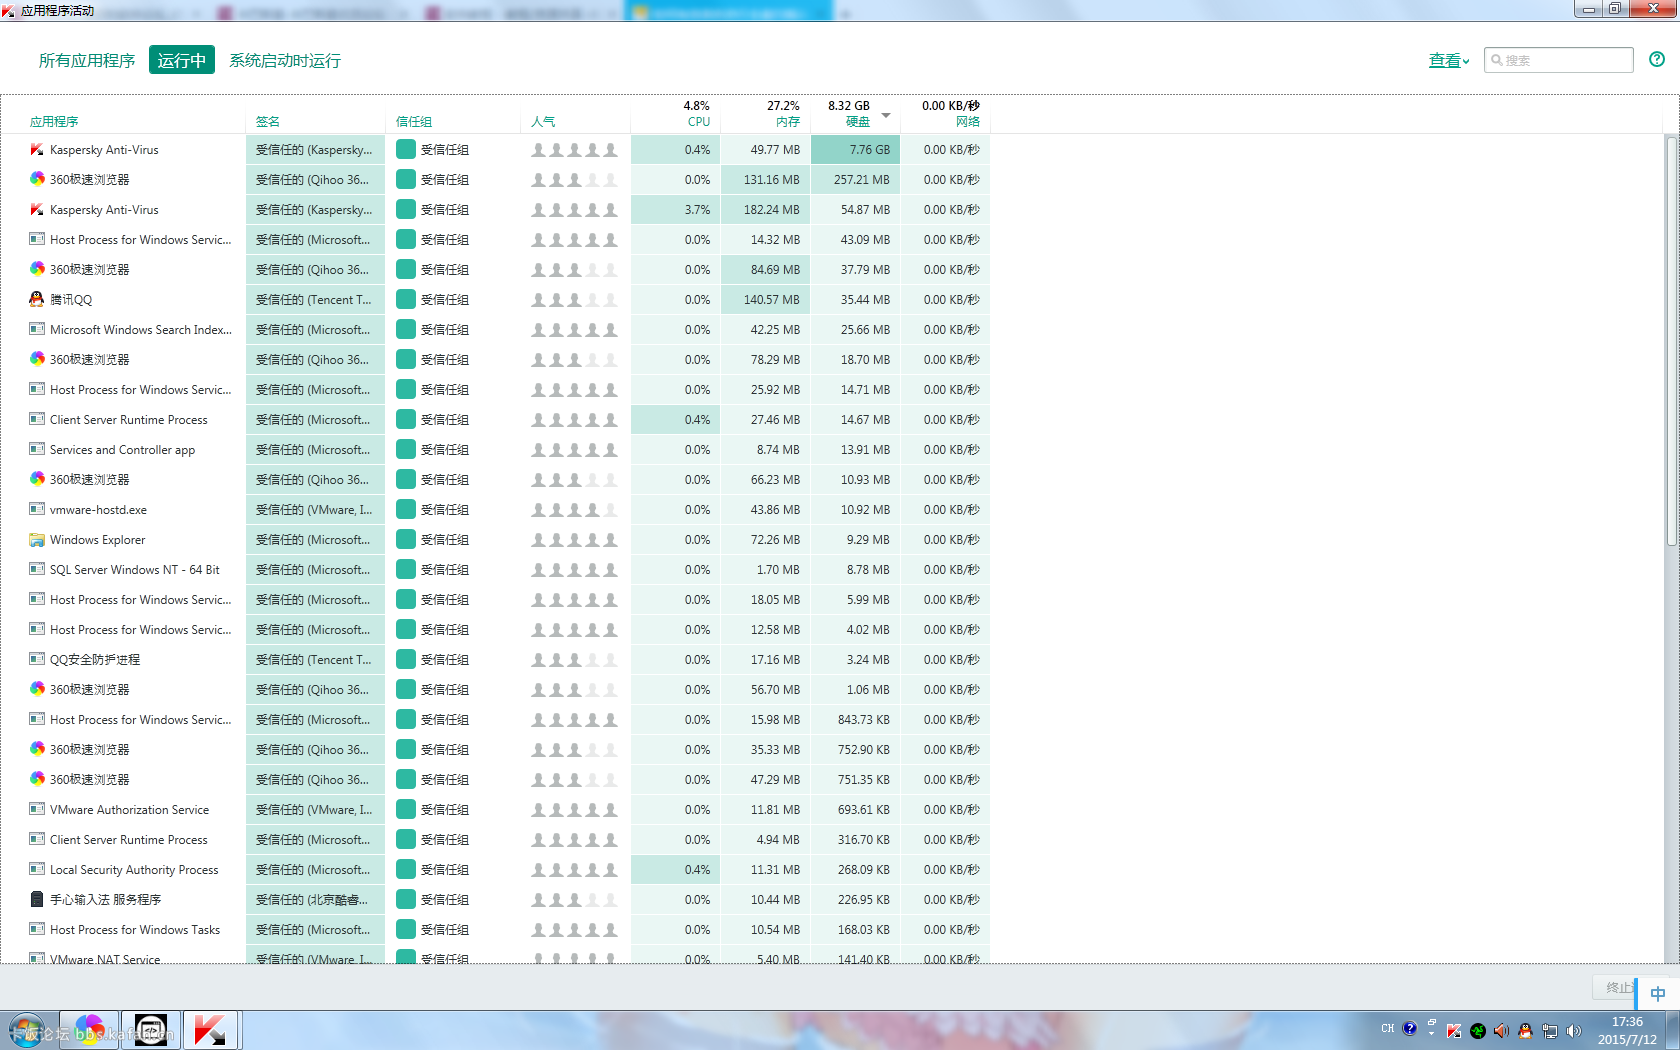The width and height of the screenshot is (1680, 1050).
Task: Open the 360 browser taskbar icon
Action: 89,1030
